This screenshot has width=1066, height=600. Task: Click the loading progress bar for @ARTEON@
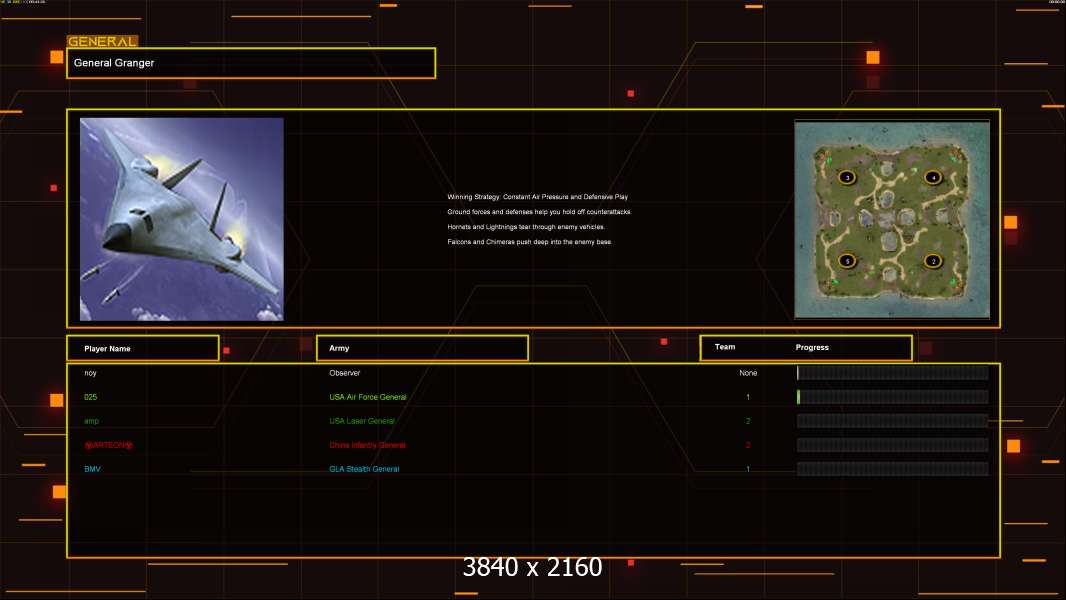[893, 445]
